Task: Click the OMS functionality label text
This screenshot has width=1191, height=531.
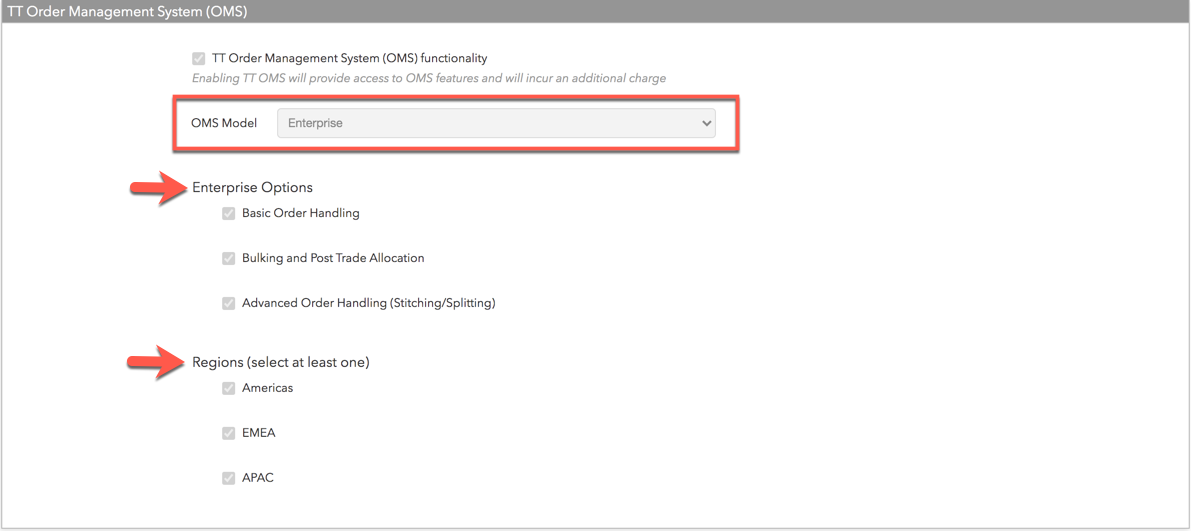Action: [x=350, y=58]
